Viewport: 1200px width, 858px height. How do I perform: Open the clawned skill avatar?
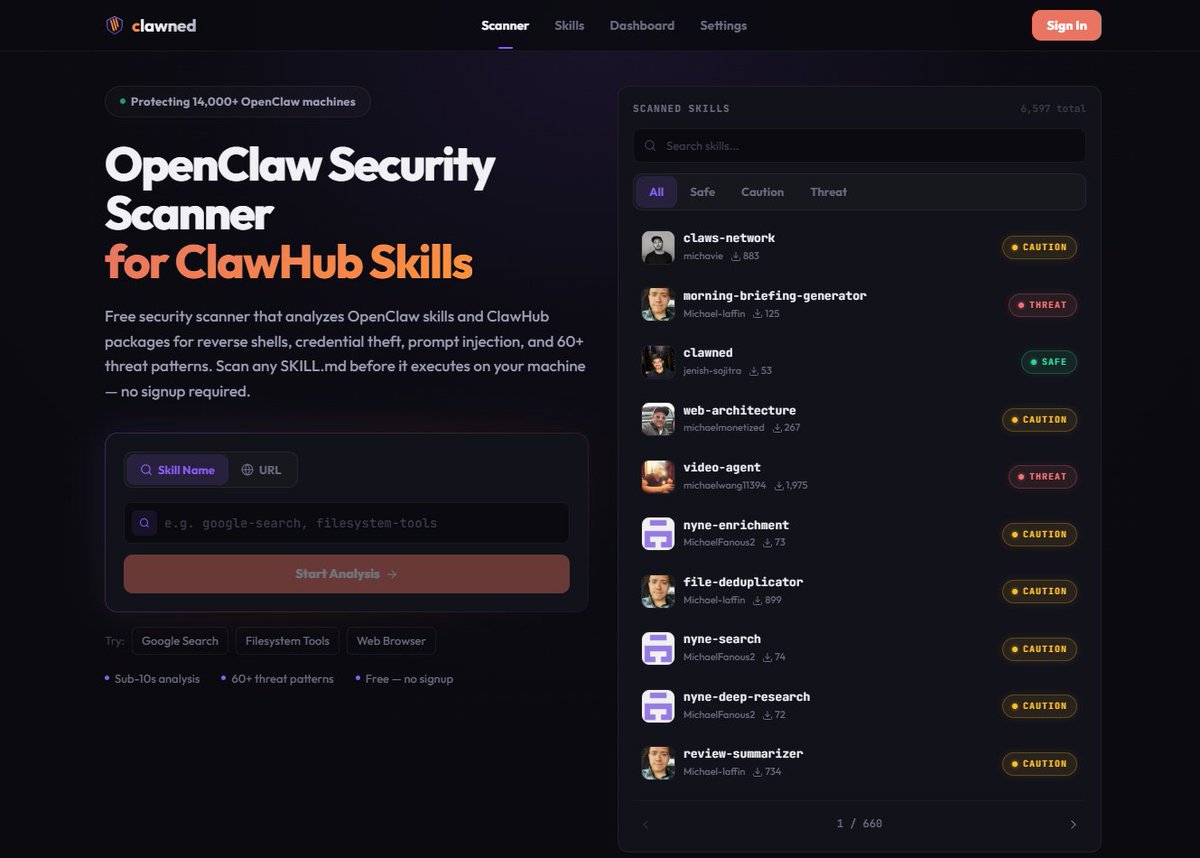(x=658, y=362)
